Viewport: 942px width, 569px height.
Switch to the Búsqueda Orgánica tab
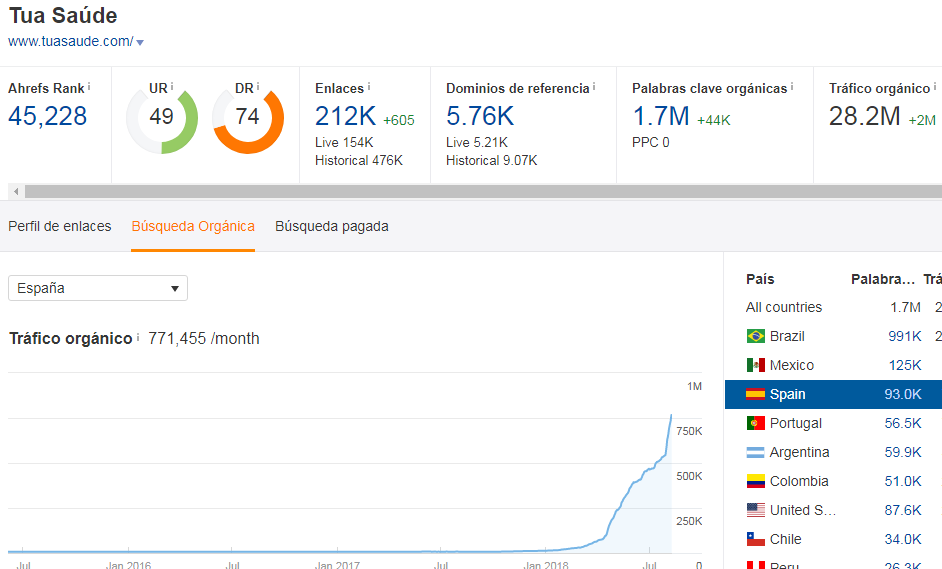[193, 227]
